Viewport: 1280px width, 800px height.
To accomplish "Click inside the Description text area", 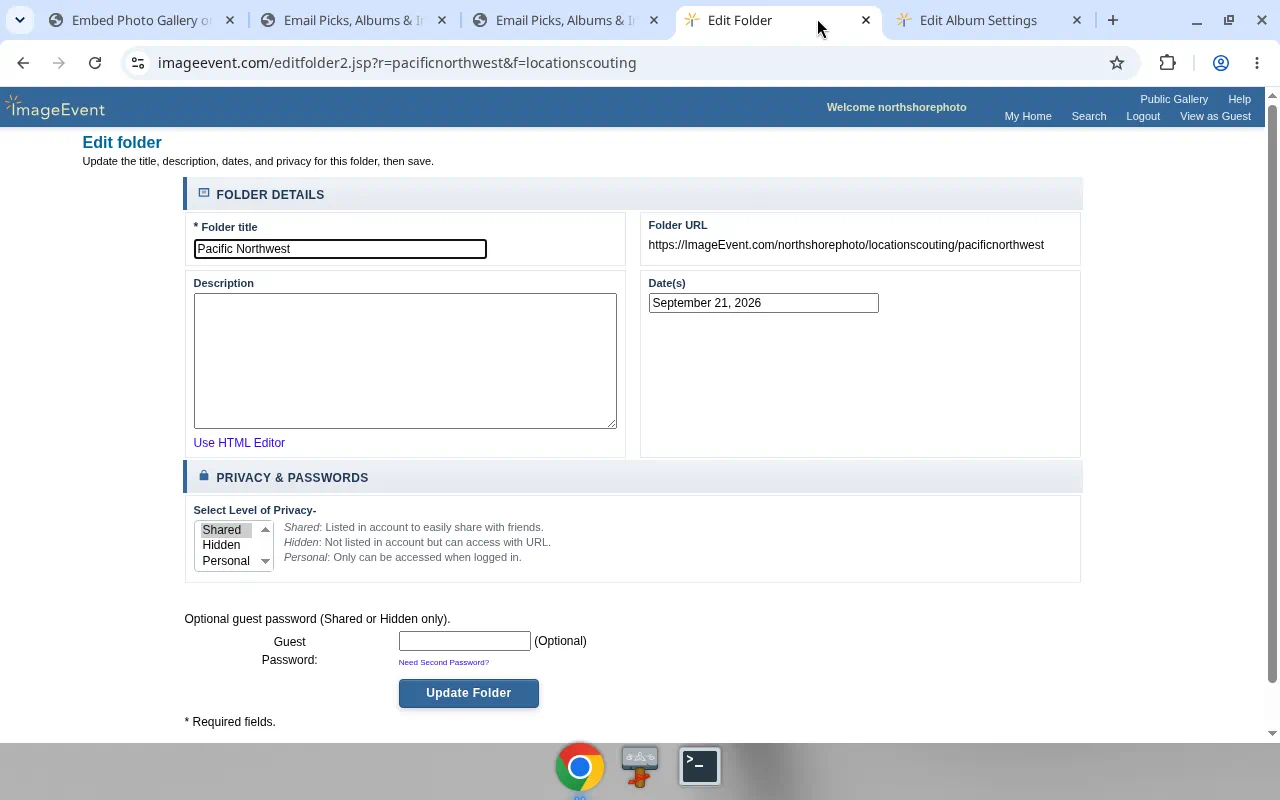I will pos(405,361).
